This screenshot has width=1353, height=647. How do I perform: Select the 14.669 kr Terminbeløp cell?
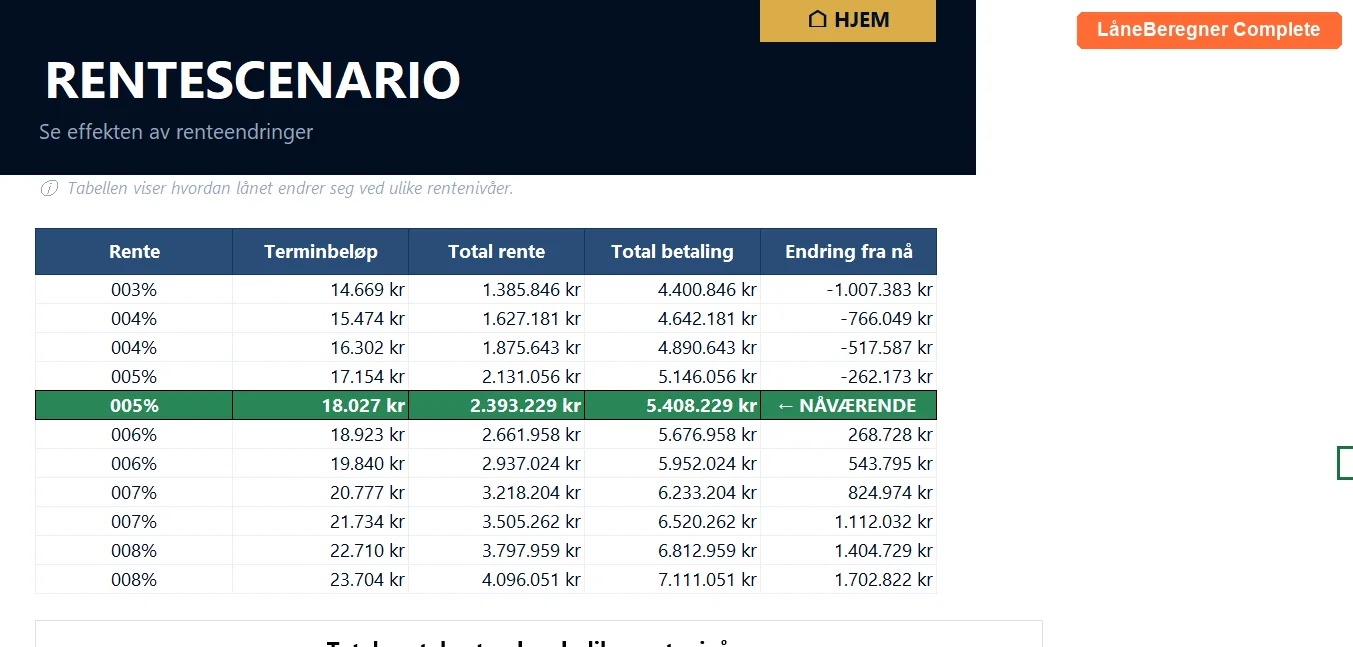click(x=321, y=290)
